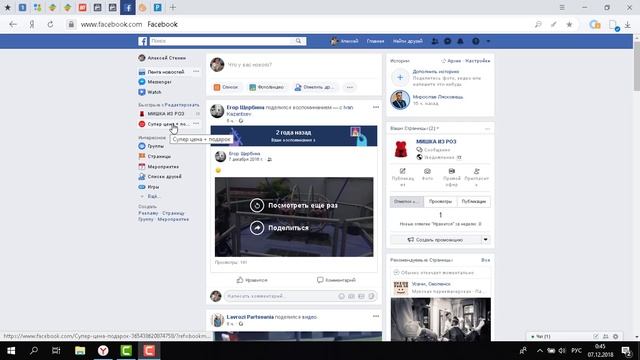Select the Отметки Нравится tab
This screenshot has height=360, width=640.
(x=407, y=202)
